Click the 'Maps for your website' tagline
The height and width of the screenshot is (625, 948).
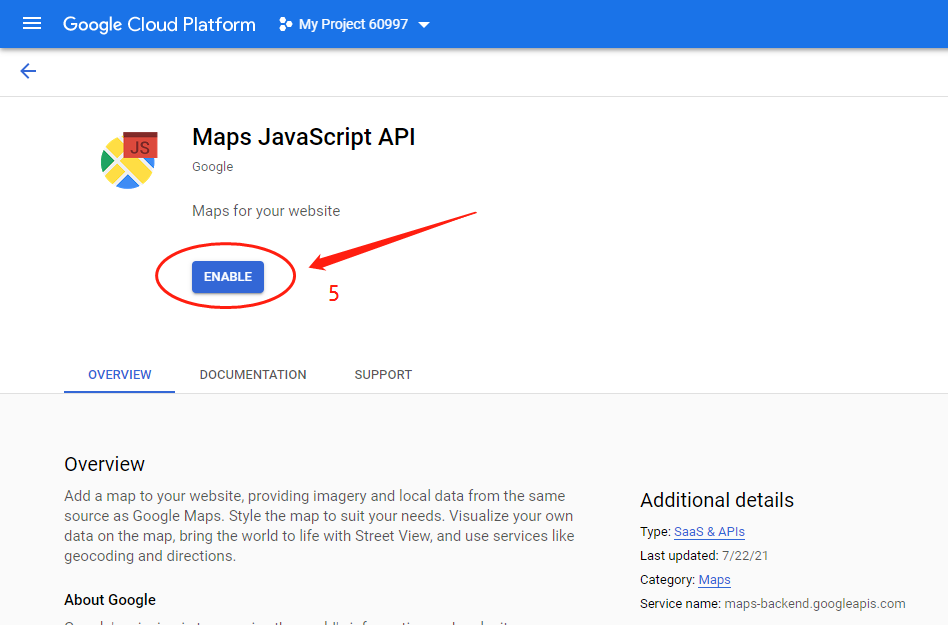tap(266, 211)
